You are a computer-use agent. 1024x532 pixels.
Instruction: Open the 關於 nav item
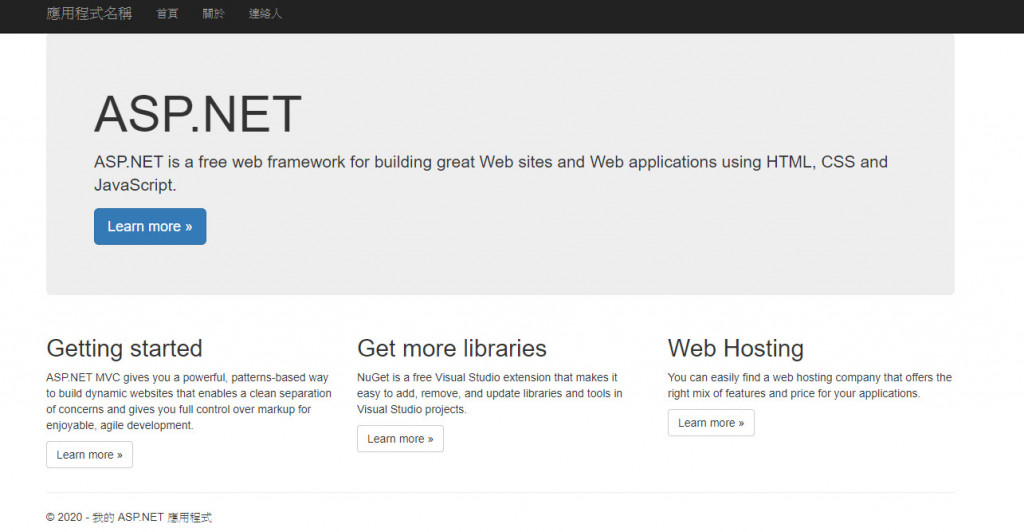pos(213,14)
